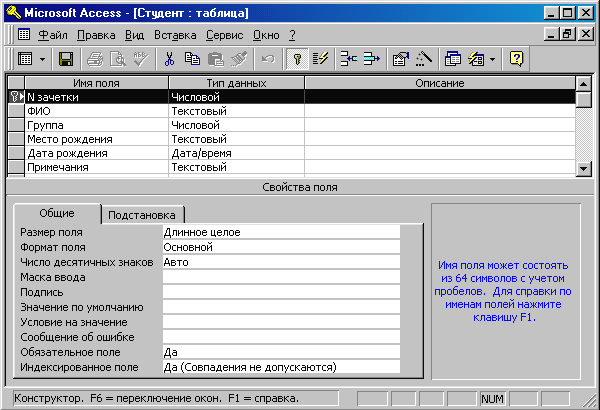Click the Дата/время data type cell

click(x=236, y=153)
